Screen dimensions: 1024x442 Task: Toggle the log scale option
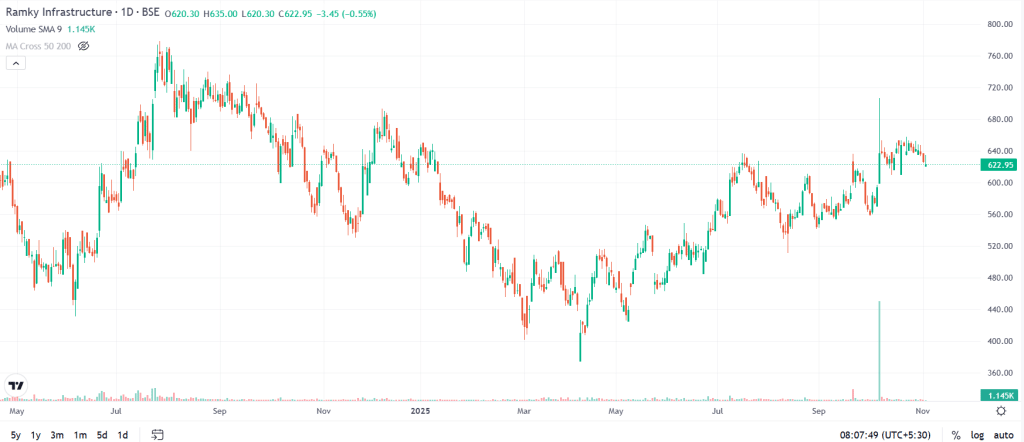point(978,435)
